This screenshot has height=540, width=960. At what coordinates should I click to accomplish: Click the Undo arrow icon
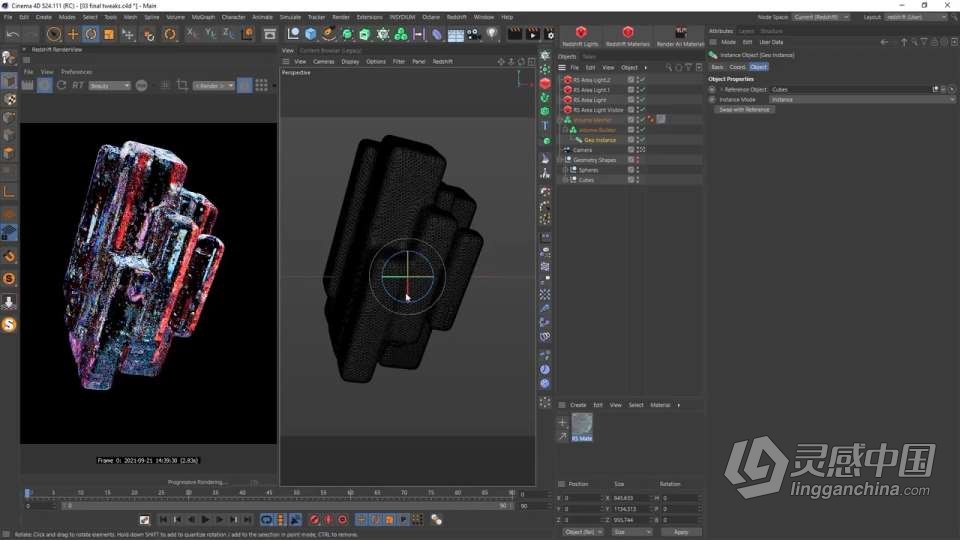pos(12,34)
